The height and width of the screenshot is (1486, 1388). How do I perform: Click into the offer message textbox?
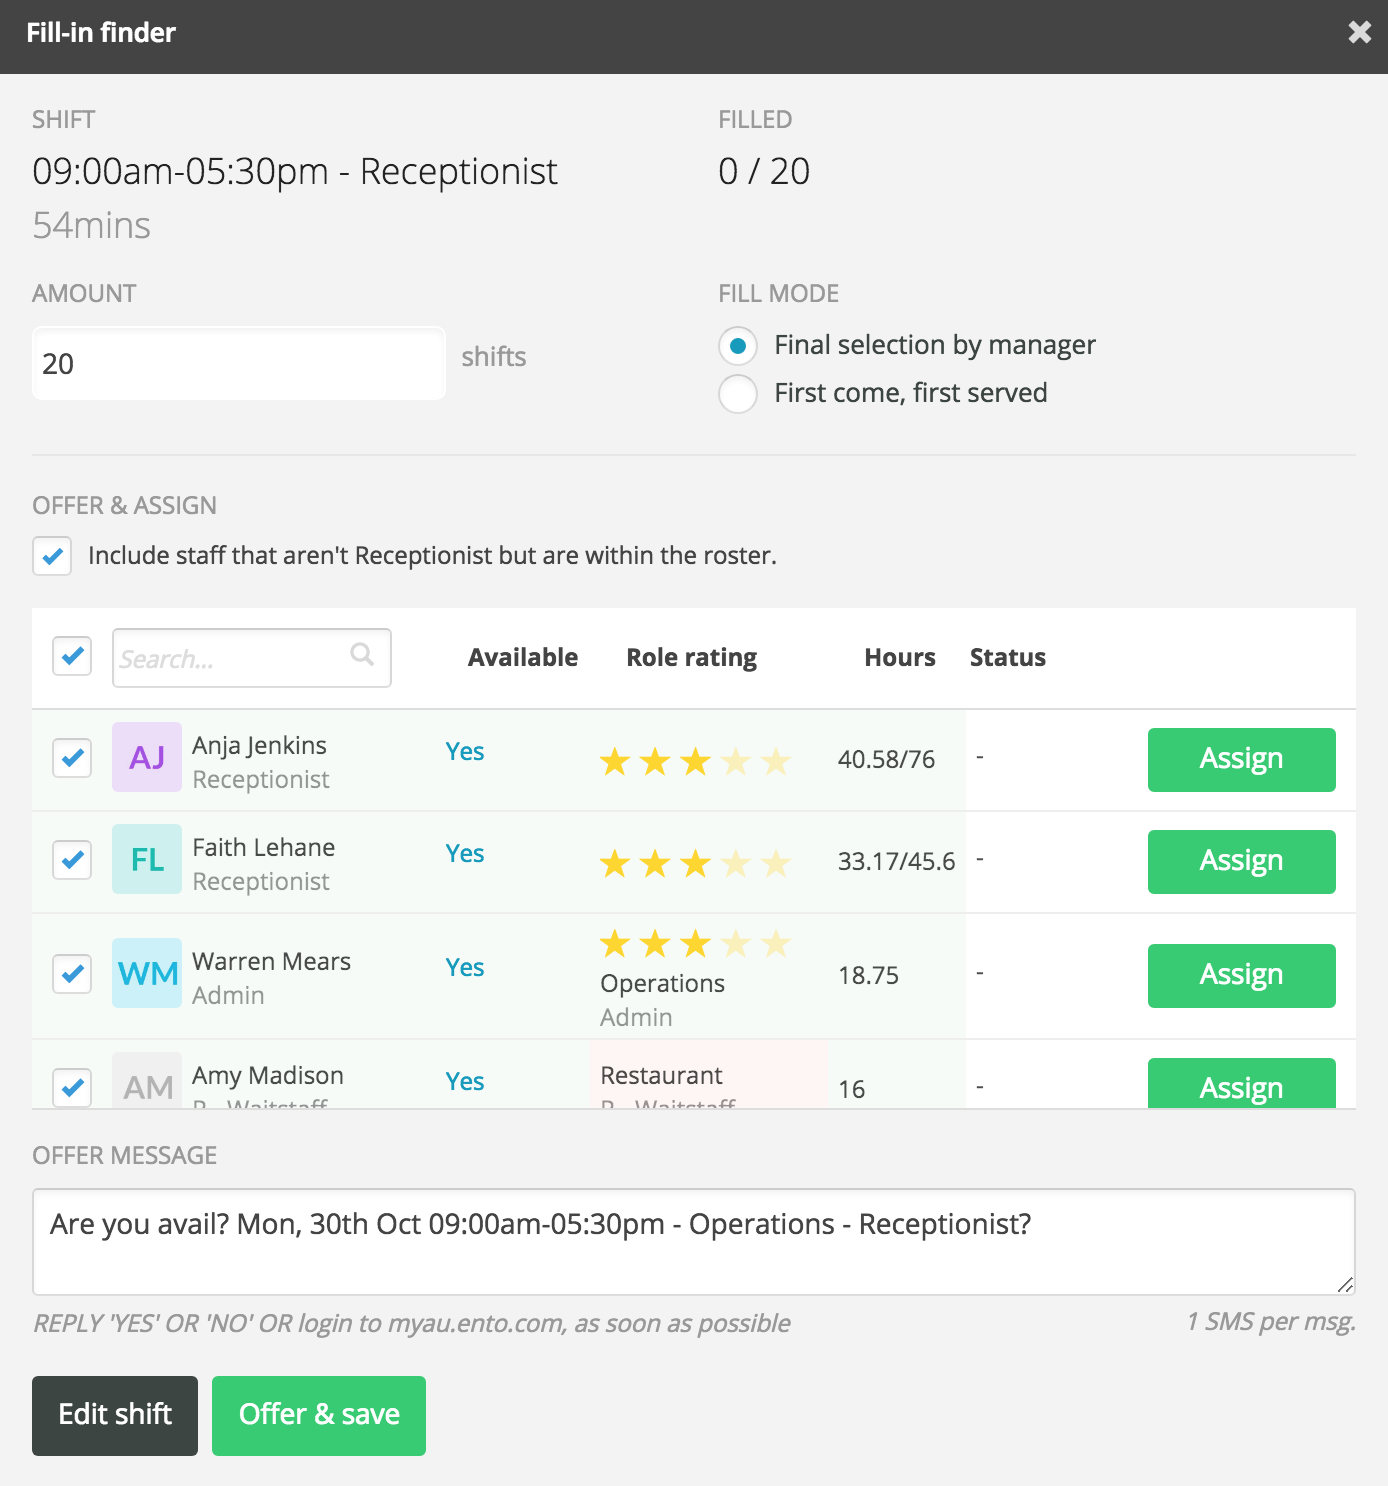point(694,1242)
